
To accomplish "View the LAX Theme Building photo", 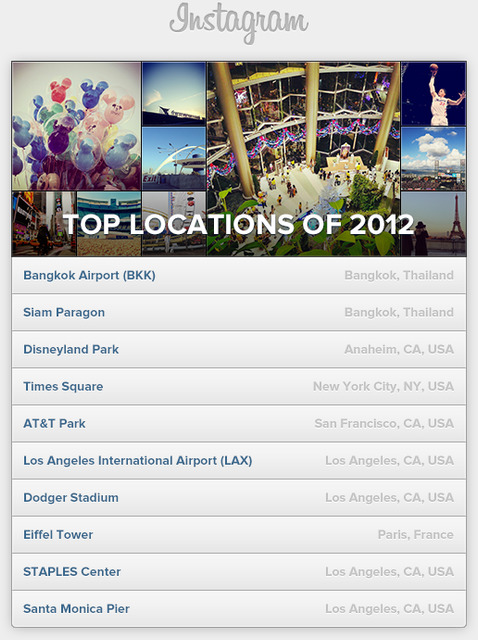I will 174,158.
